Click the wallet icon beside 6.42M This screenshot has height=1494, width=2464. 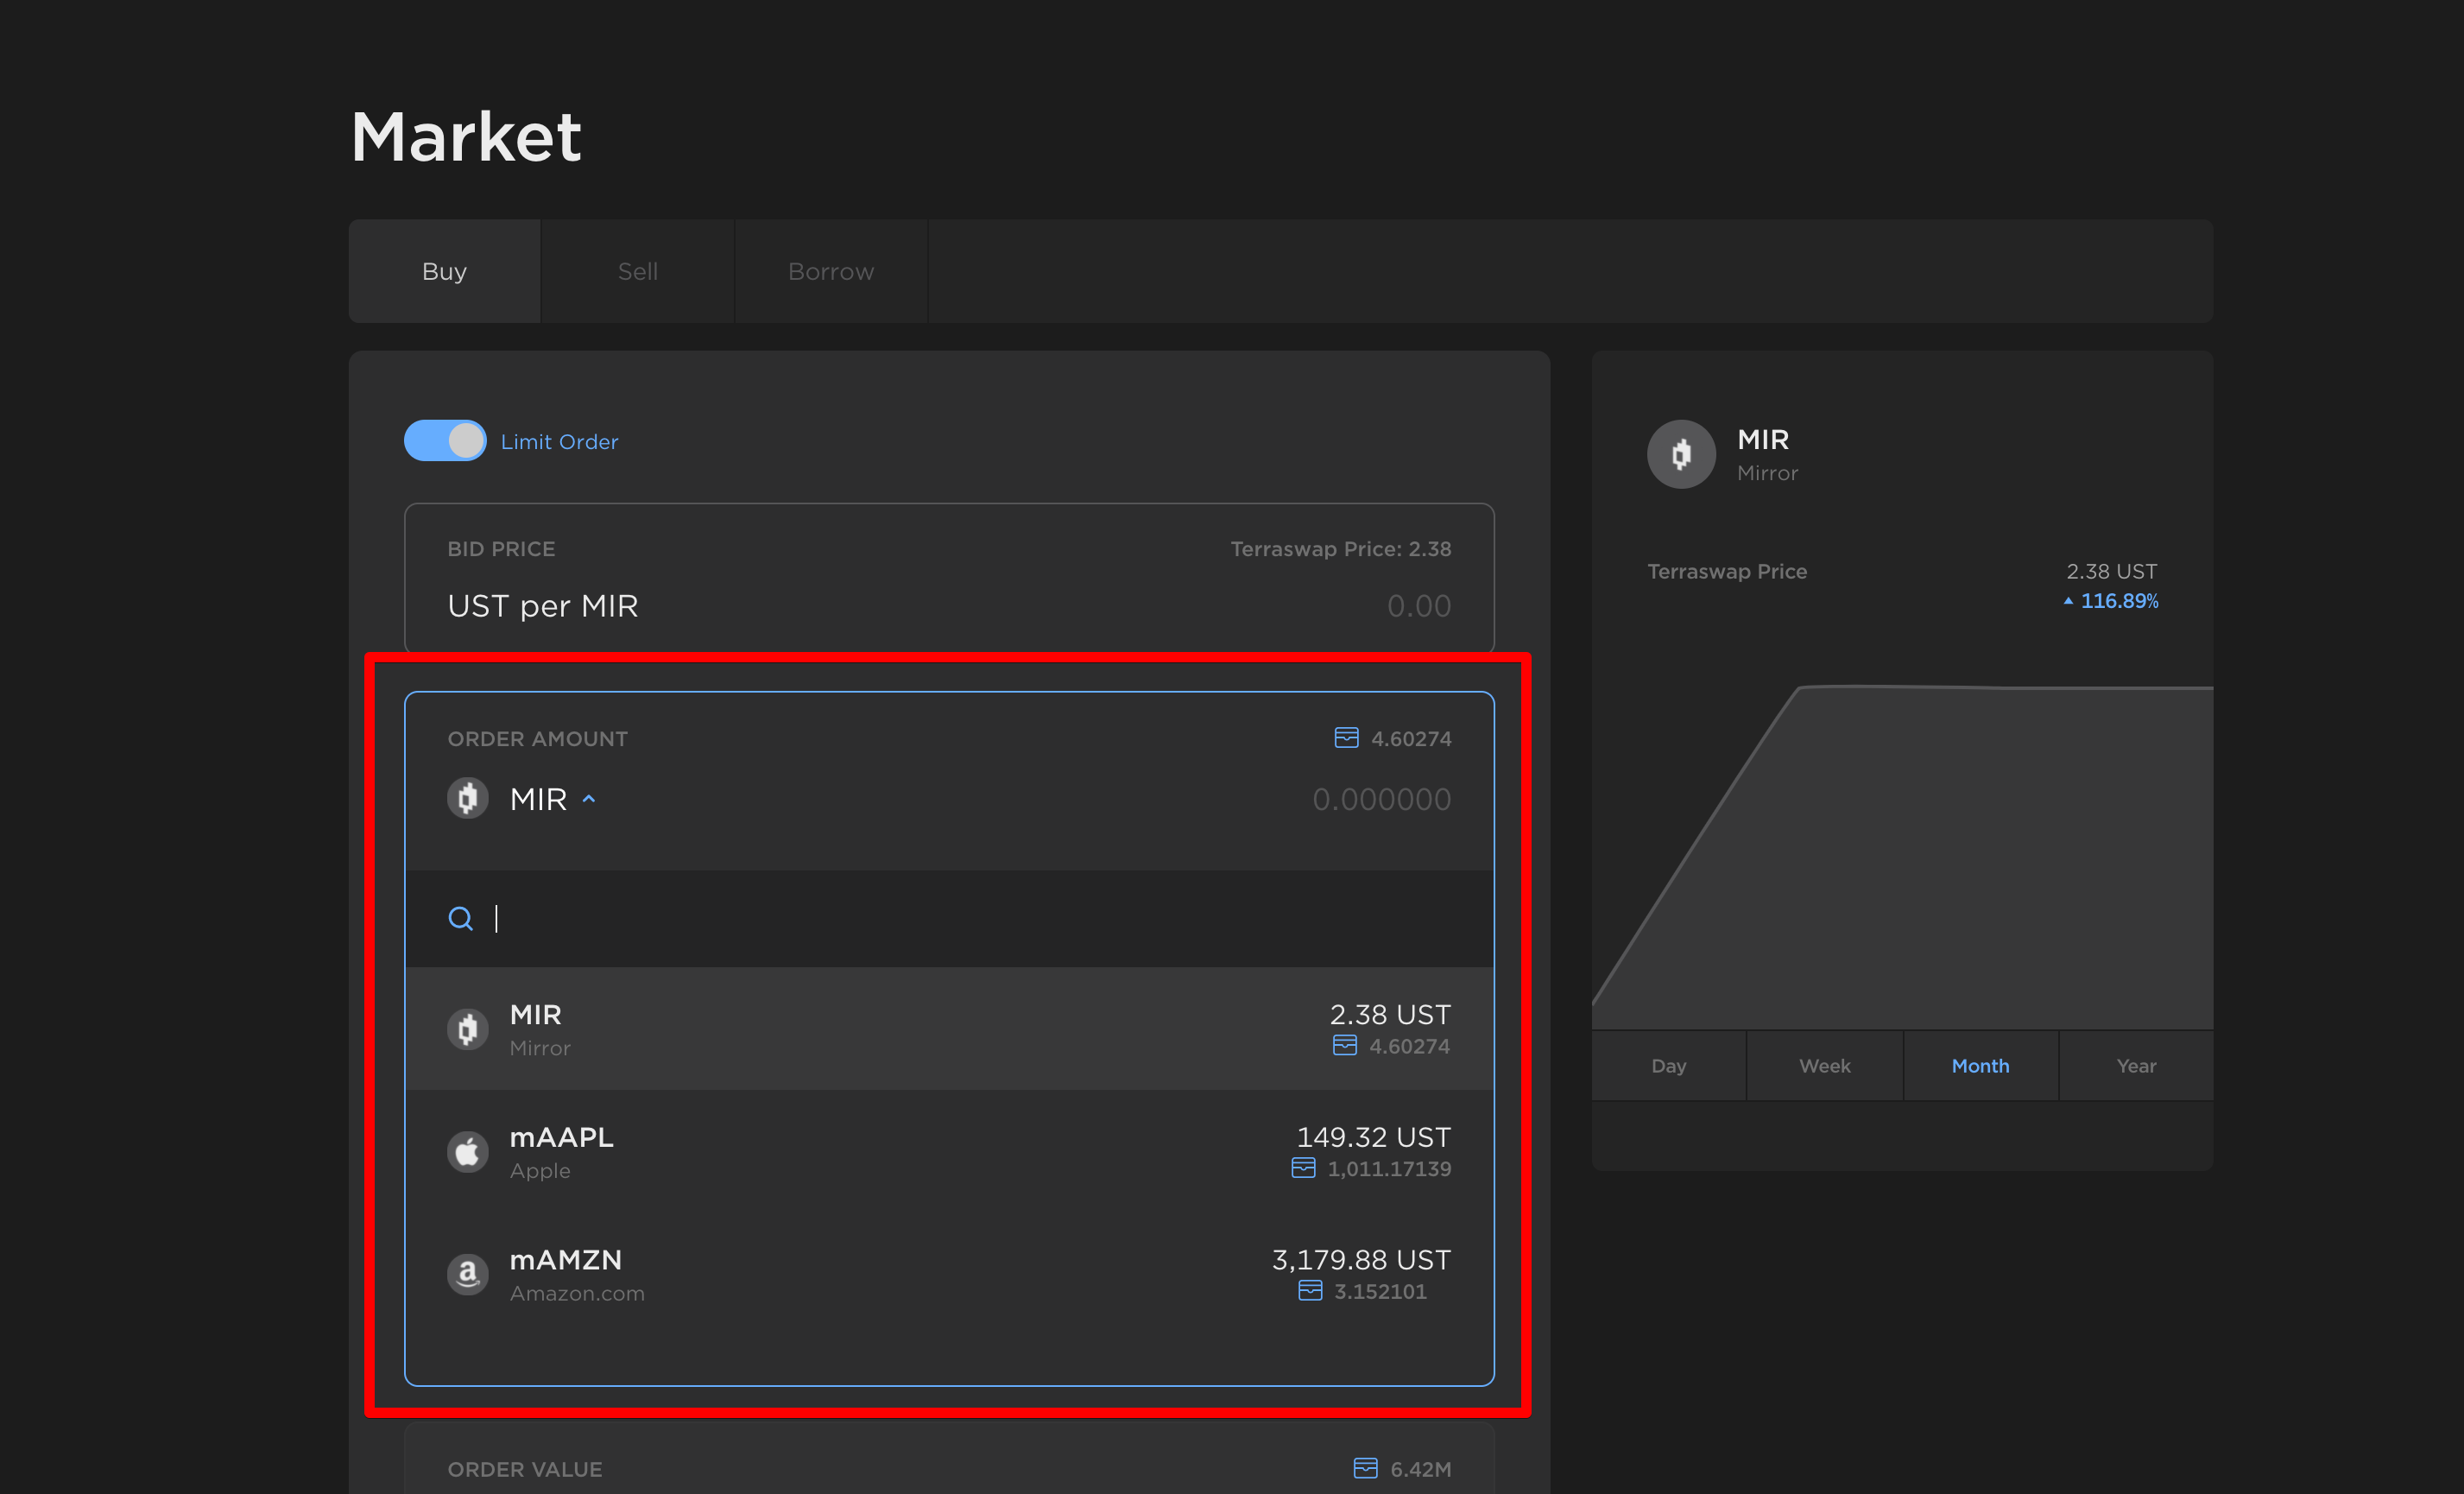coord(1365,1468)
